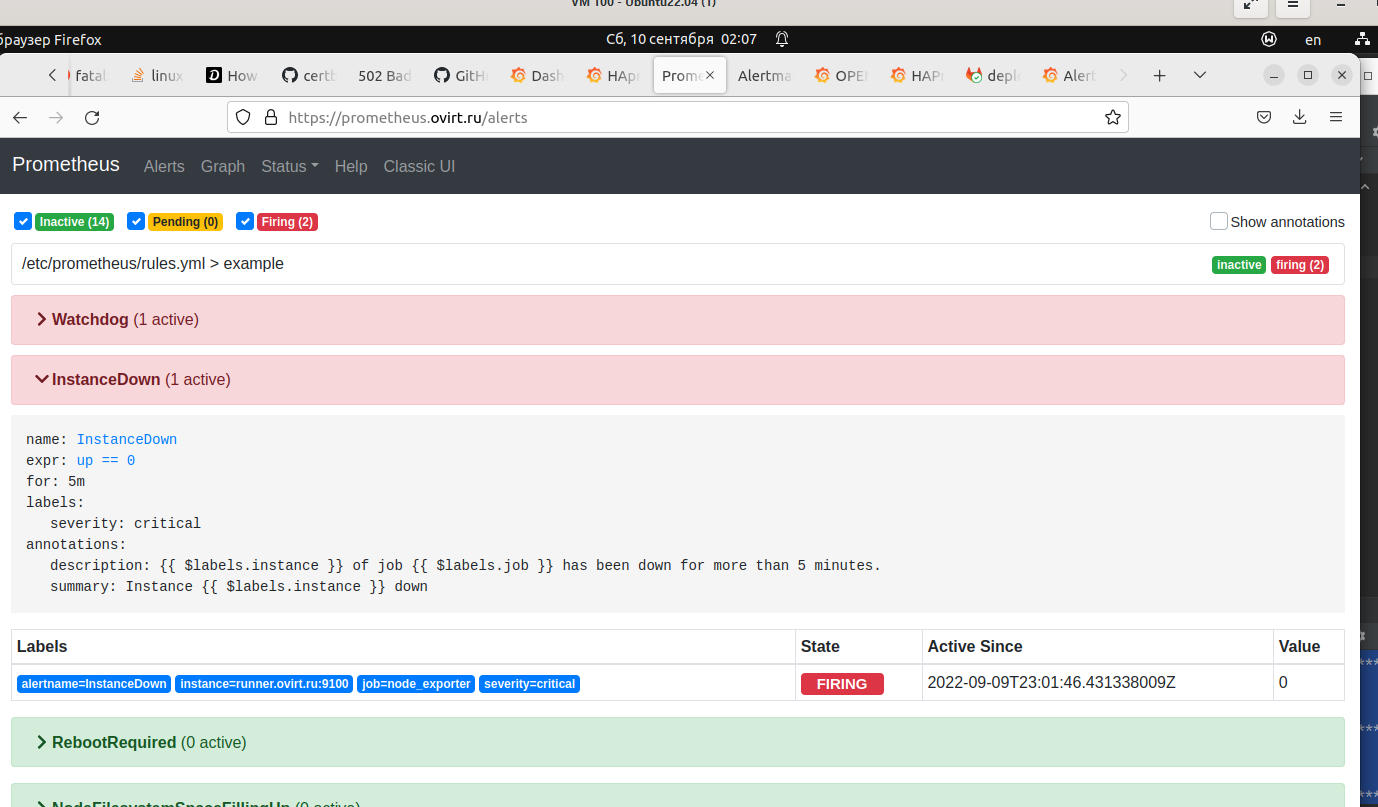Click the Prometheus brand link

point(66,165)
